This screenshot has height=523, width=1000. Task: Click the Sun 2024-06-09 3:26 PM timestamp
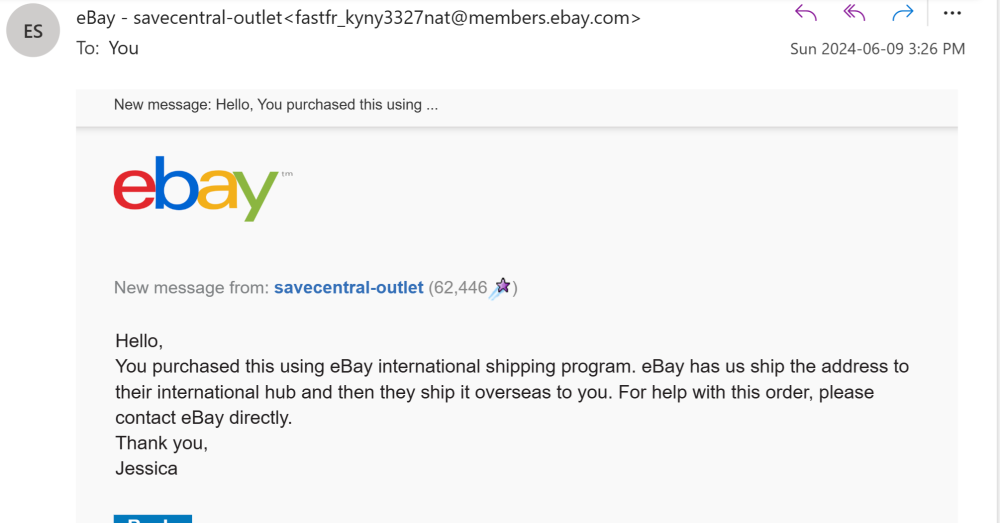[x=877, y=49]
